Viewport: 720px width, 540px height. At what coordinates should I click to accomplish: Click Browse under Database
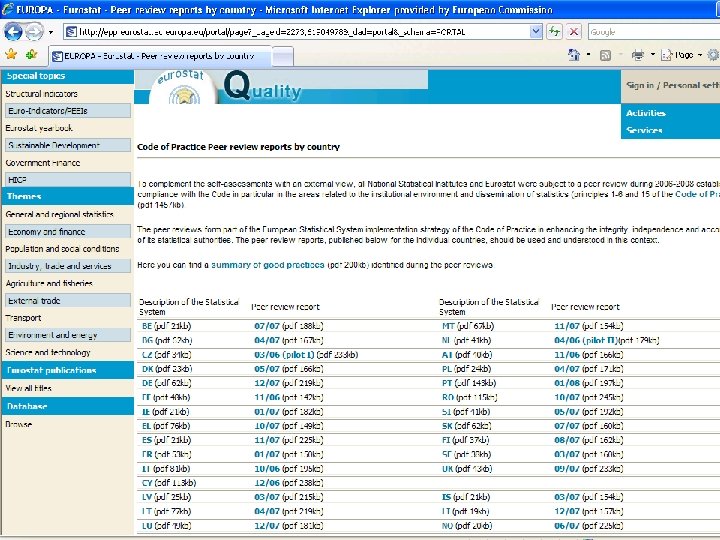tap(18, 424)
